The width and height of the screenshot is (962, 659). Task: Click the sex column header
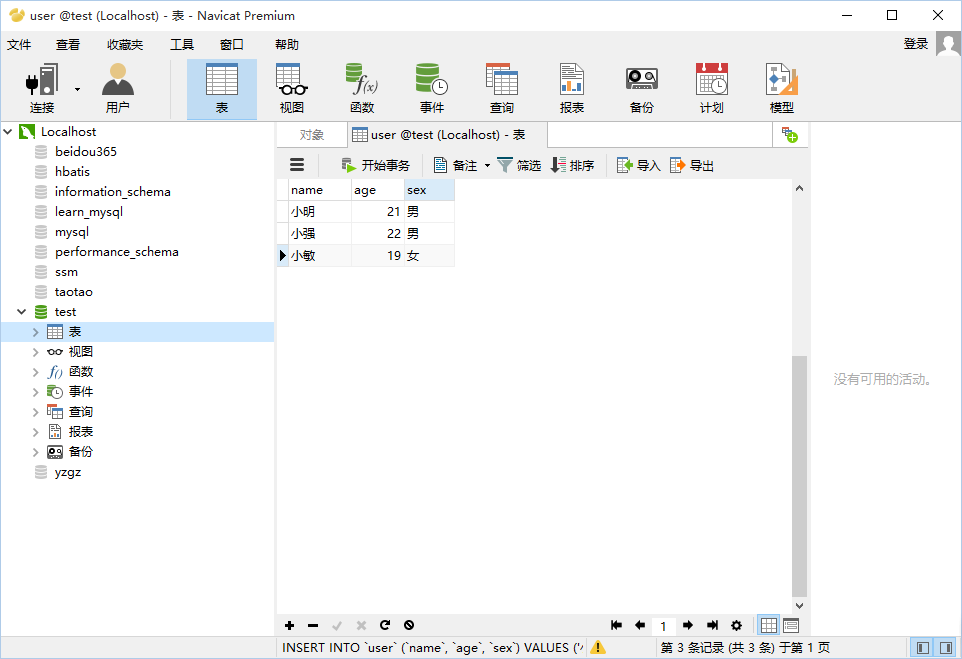click(x=429, y=190)
